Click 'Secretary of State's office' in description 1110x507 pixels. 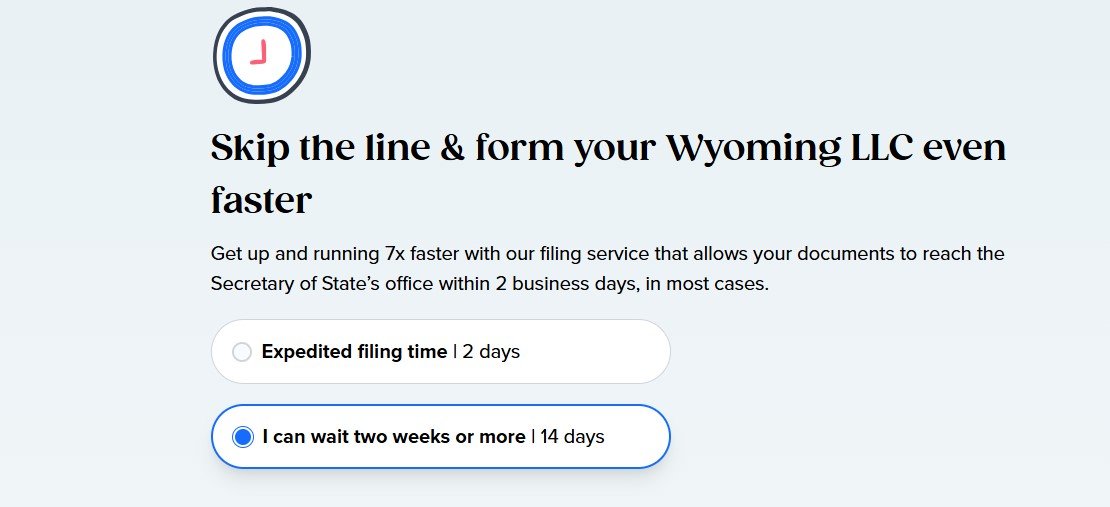[322, 285]
